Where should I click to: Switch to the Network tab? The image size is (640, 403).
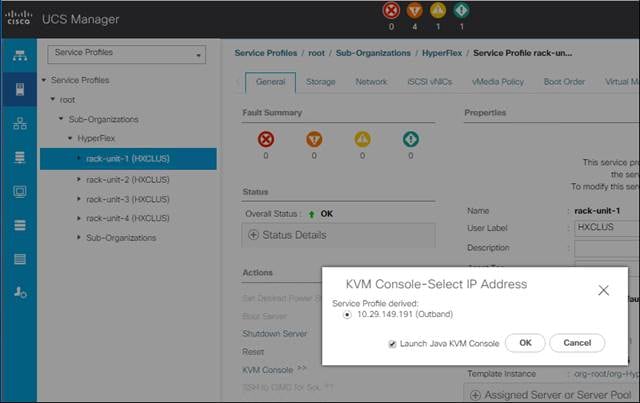(371, 82)
